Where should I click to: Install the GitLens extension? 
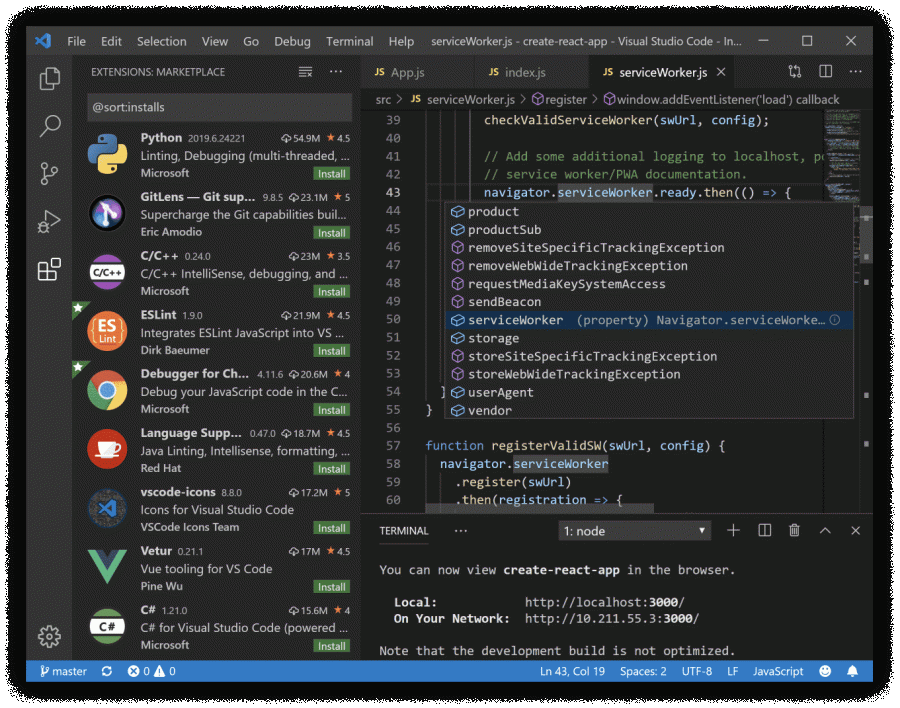pos(332,233)
